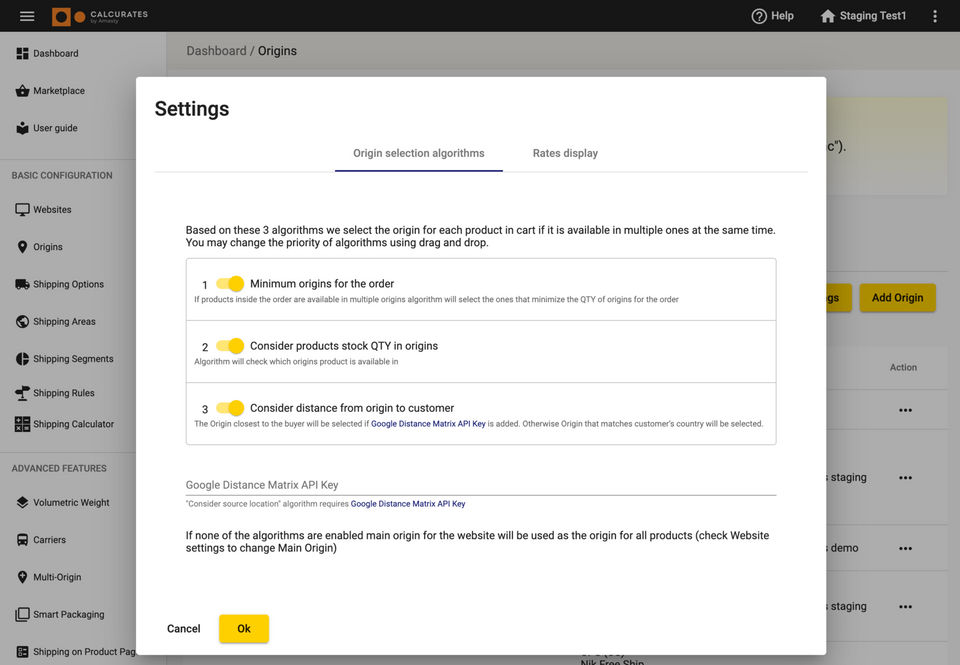Click the Dashboard sidebar icon

[22, 53]
